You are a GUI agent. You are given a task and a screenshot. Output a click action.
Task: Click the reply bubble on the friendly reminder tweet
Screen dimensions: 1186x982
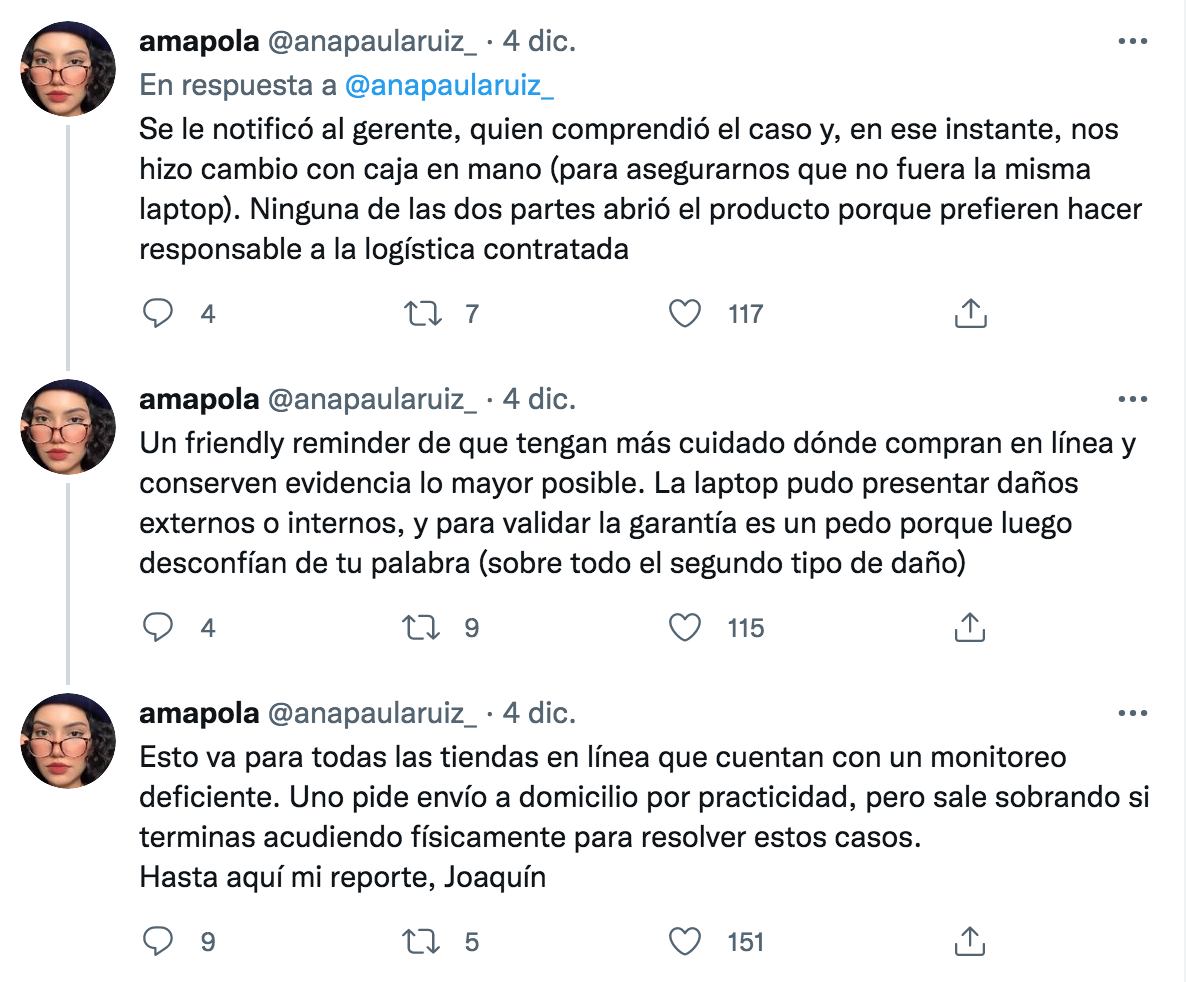(x=158, y=628)
